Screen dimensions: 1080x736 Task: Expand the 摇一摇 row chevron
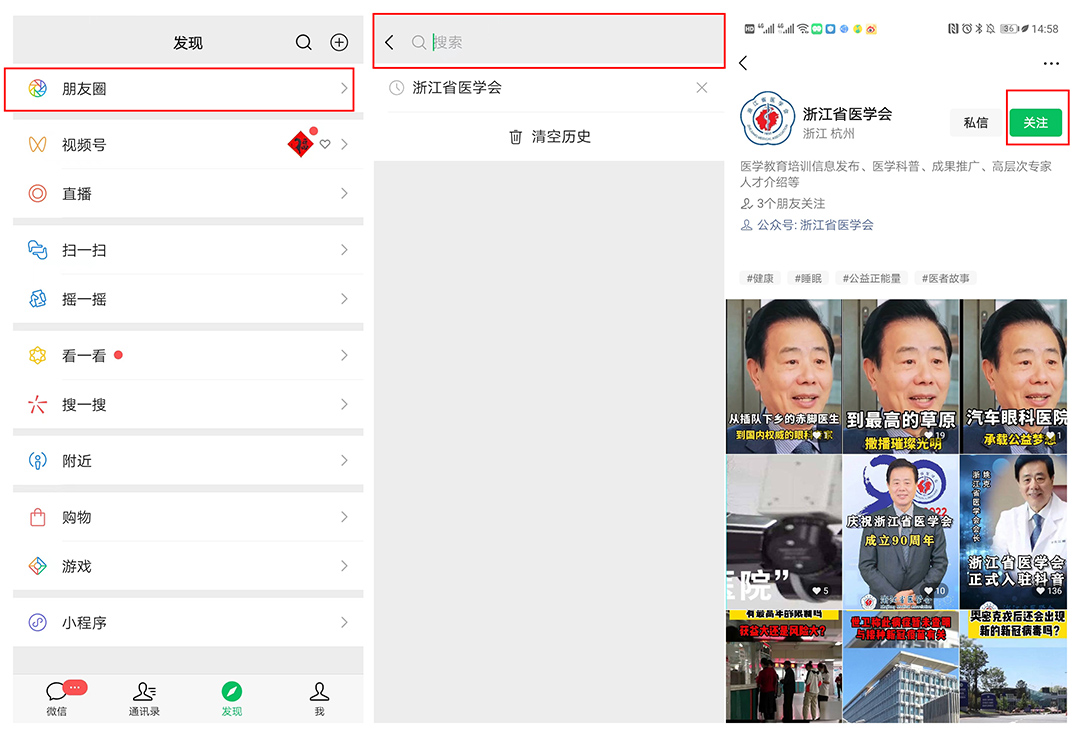tap(344, 299)
